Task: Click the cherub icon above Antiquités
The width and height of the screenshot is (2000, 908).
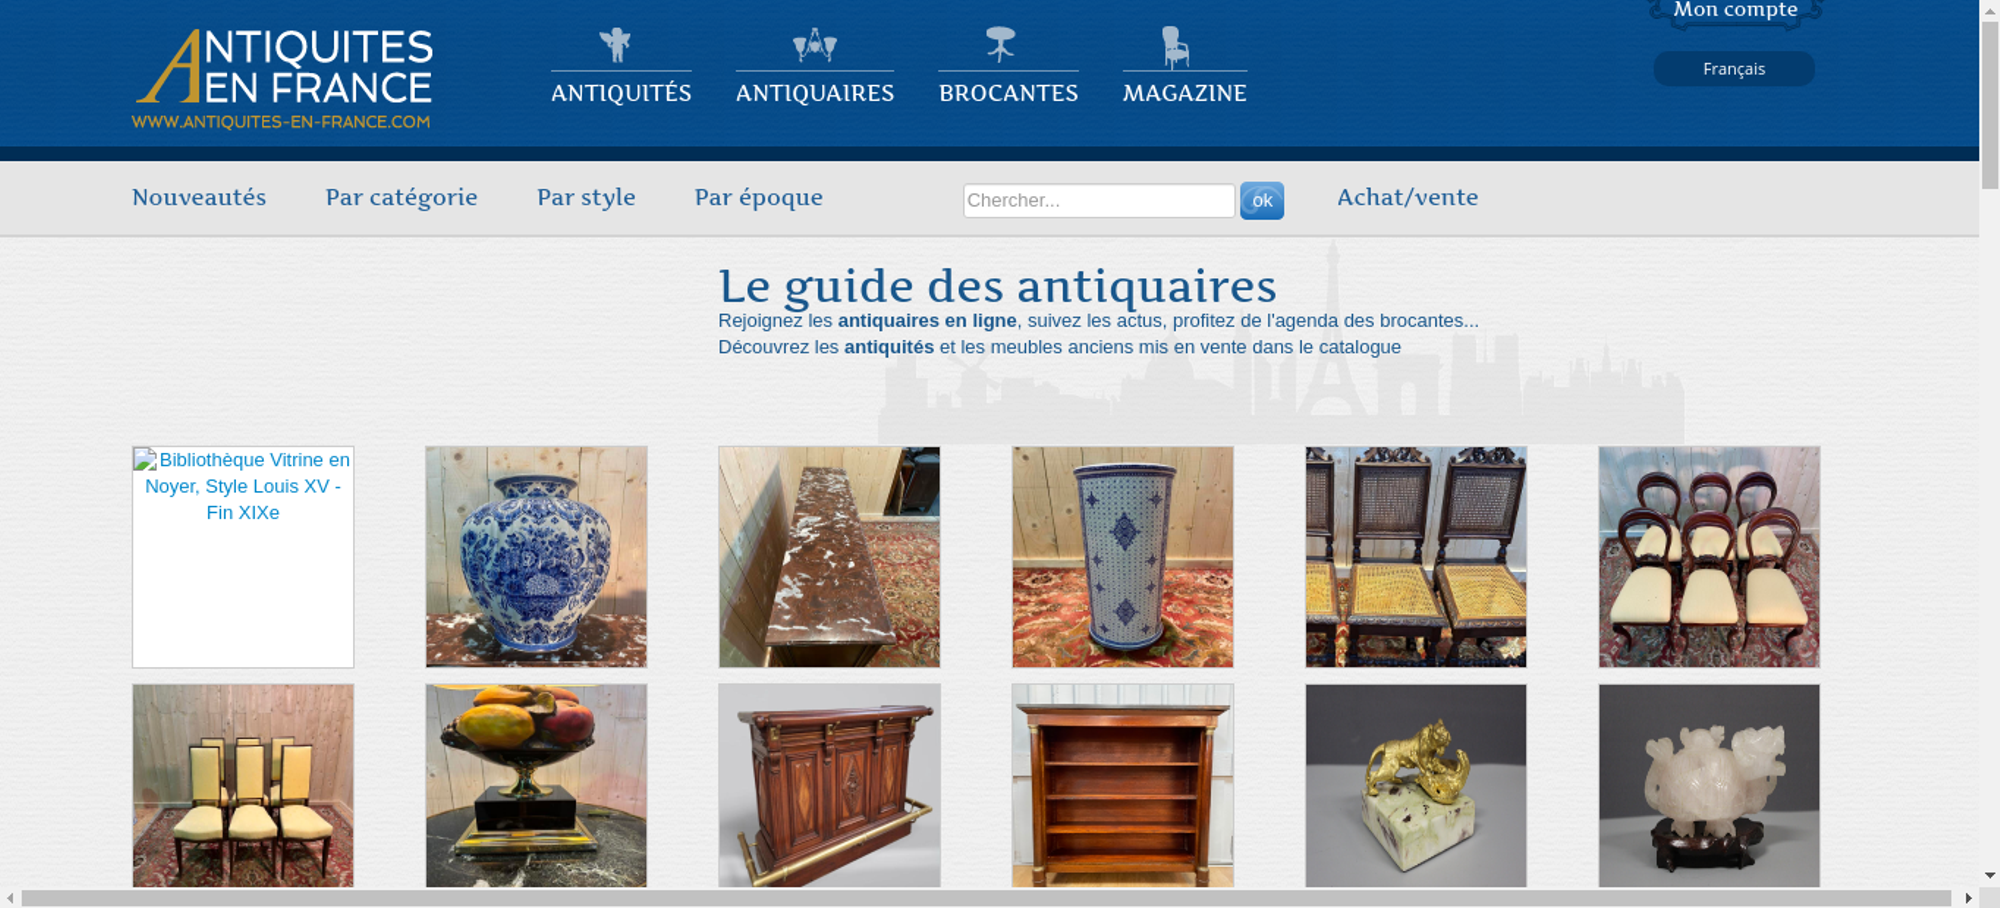Action: point(615,45)
